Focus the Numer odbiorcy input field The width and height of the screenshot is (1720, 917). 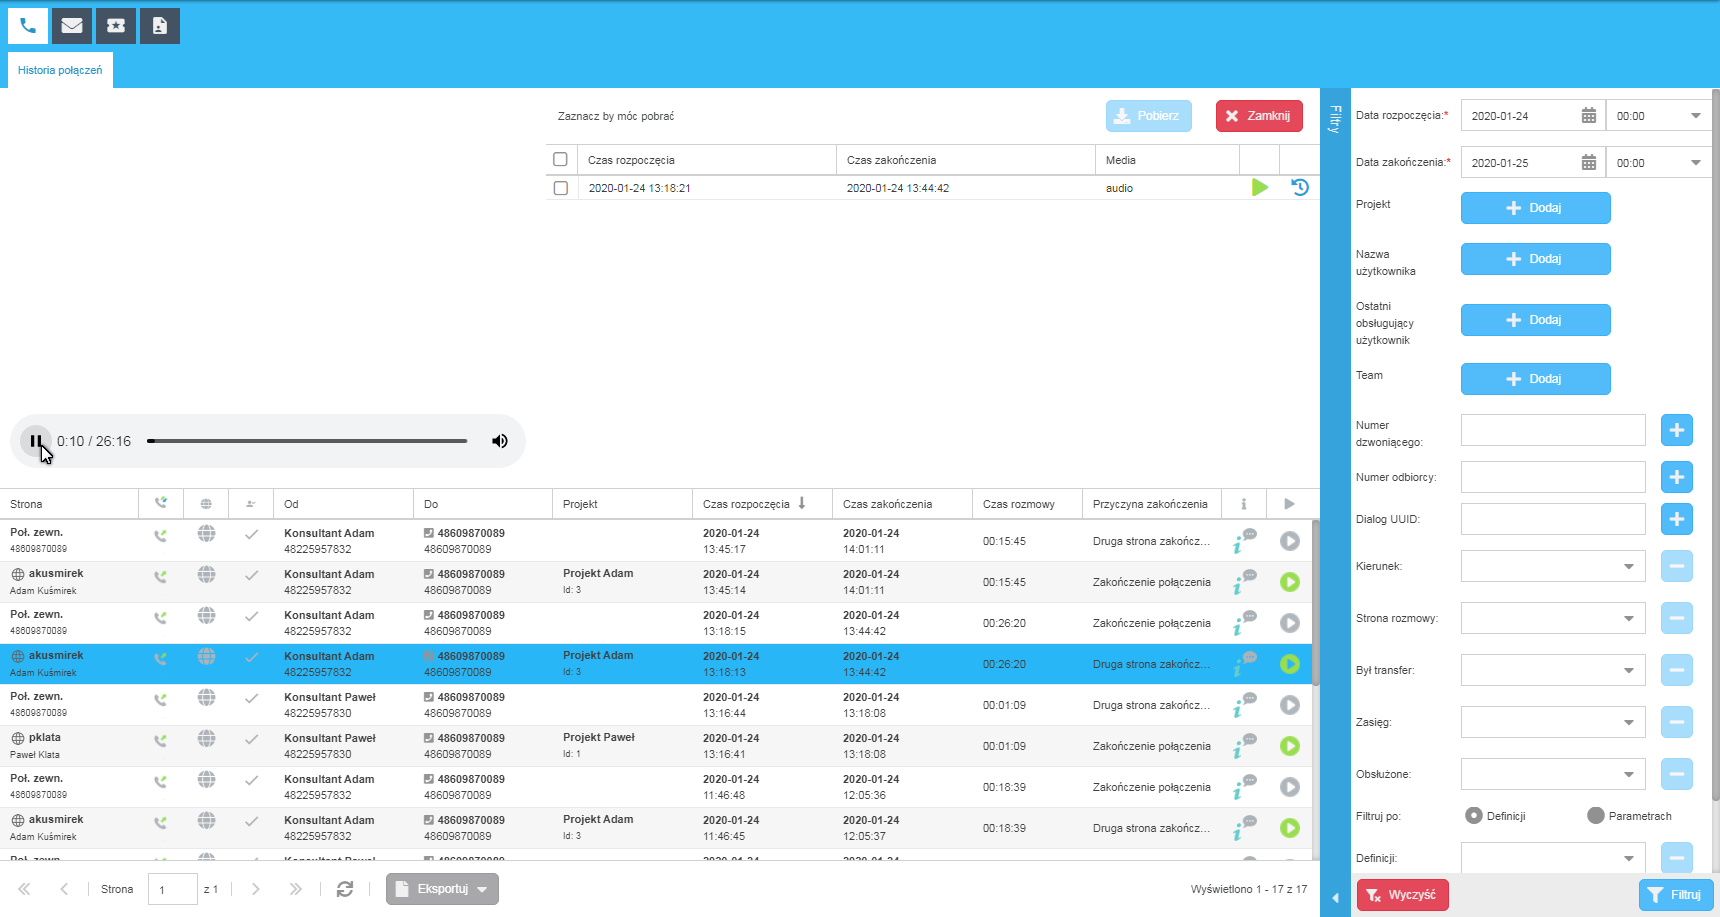tap(1553, 477)
